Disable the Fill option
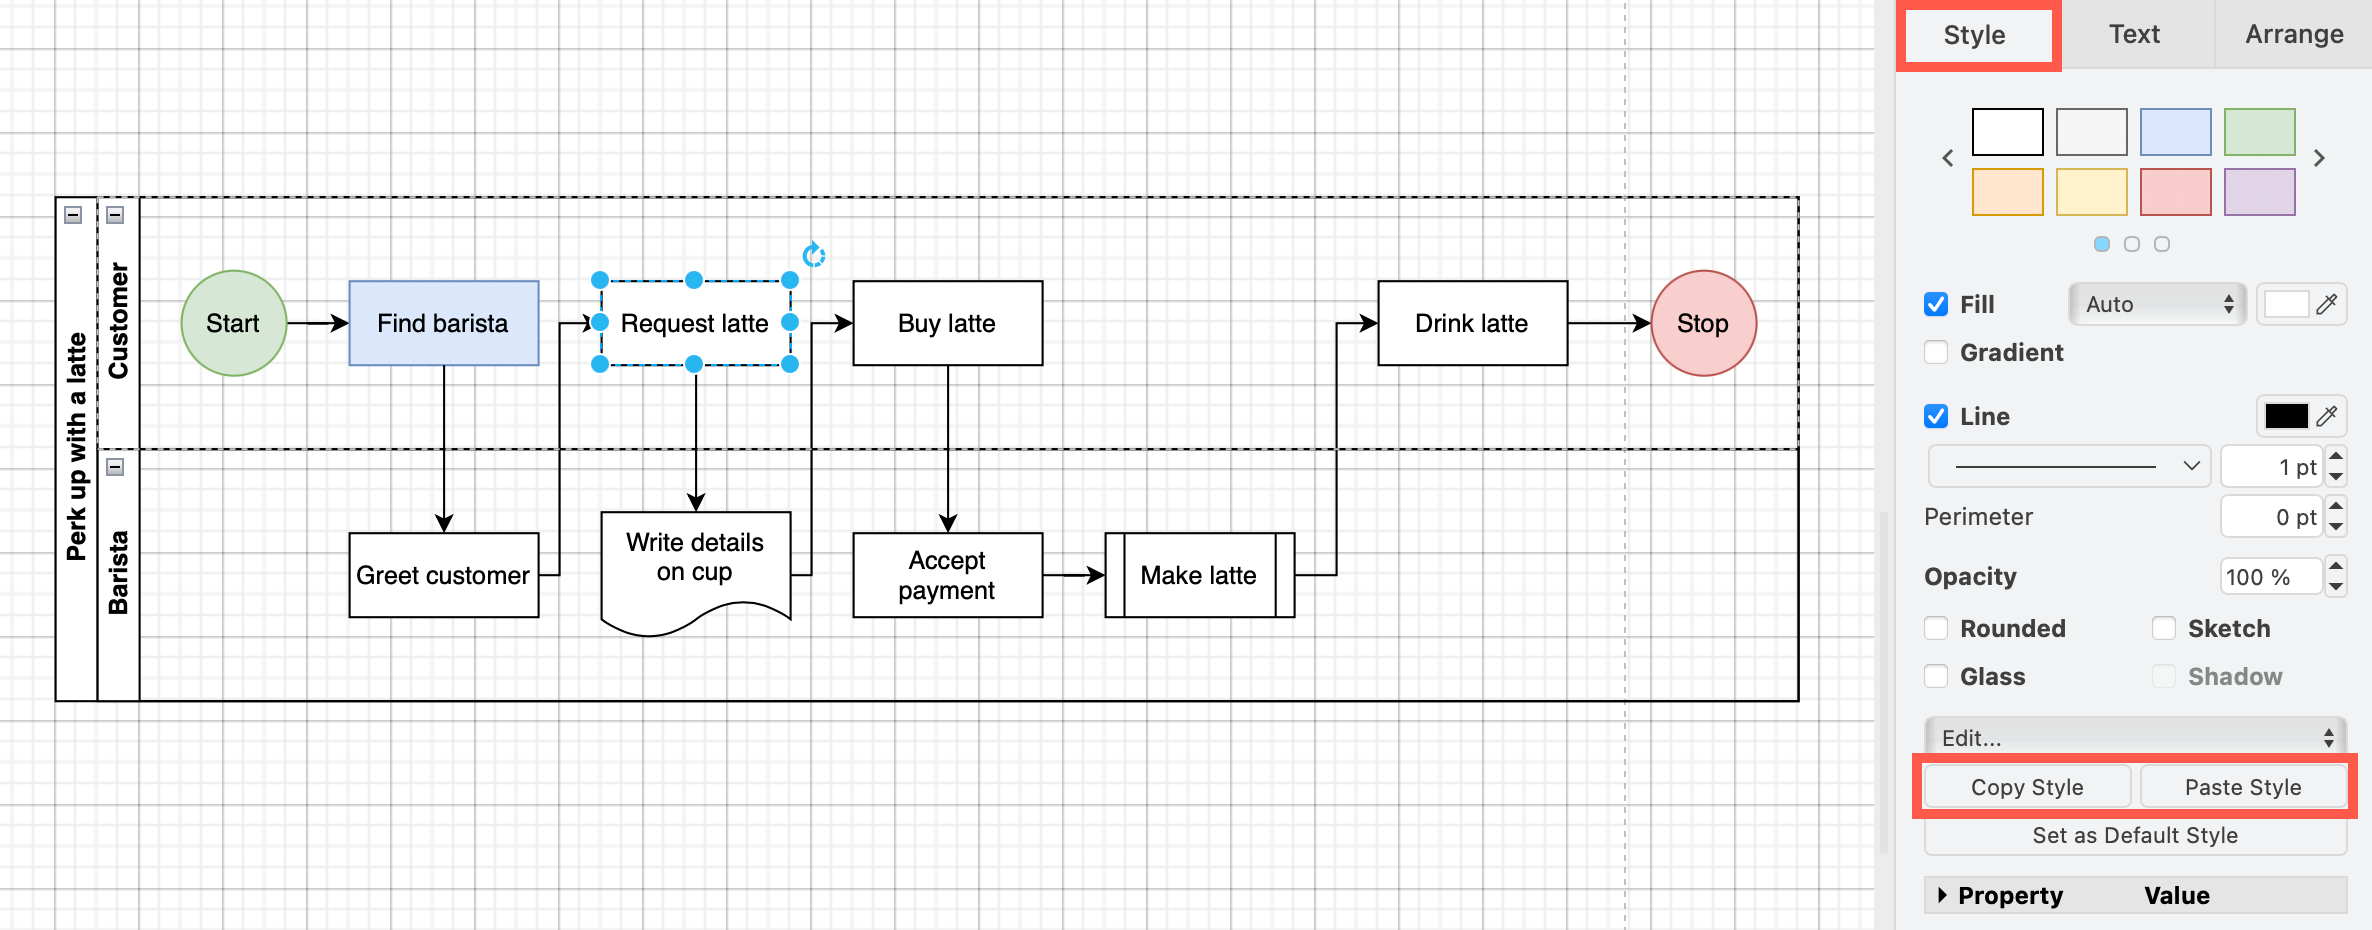Image resolution: width=2372 pixels, height=930 pixels. coord(1935,303)
